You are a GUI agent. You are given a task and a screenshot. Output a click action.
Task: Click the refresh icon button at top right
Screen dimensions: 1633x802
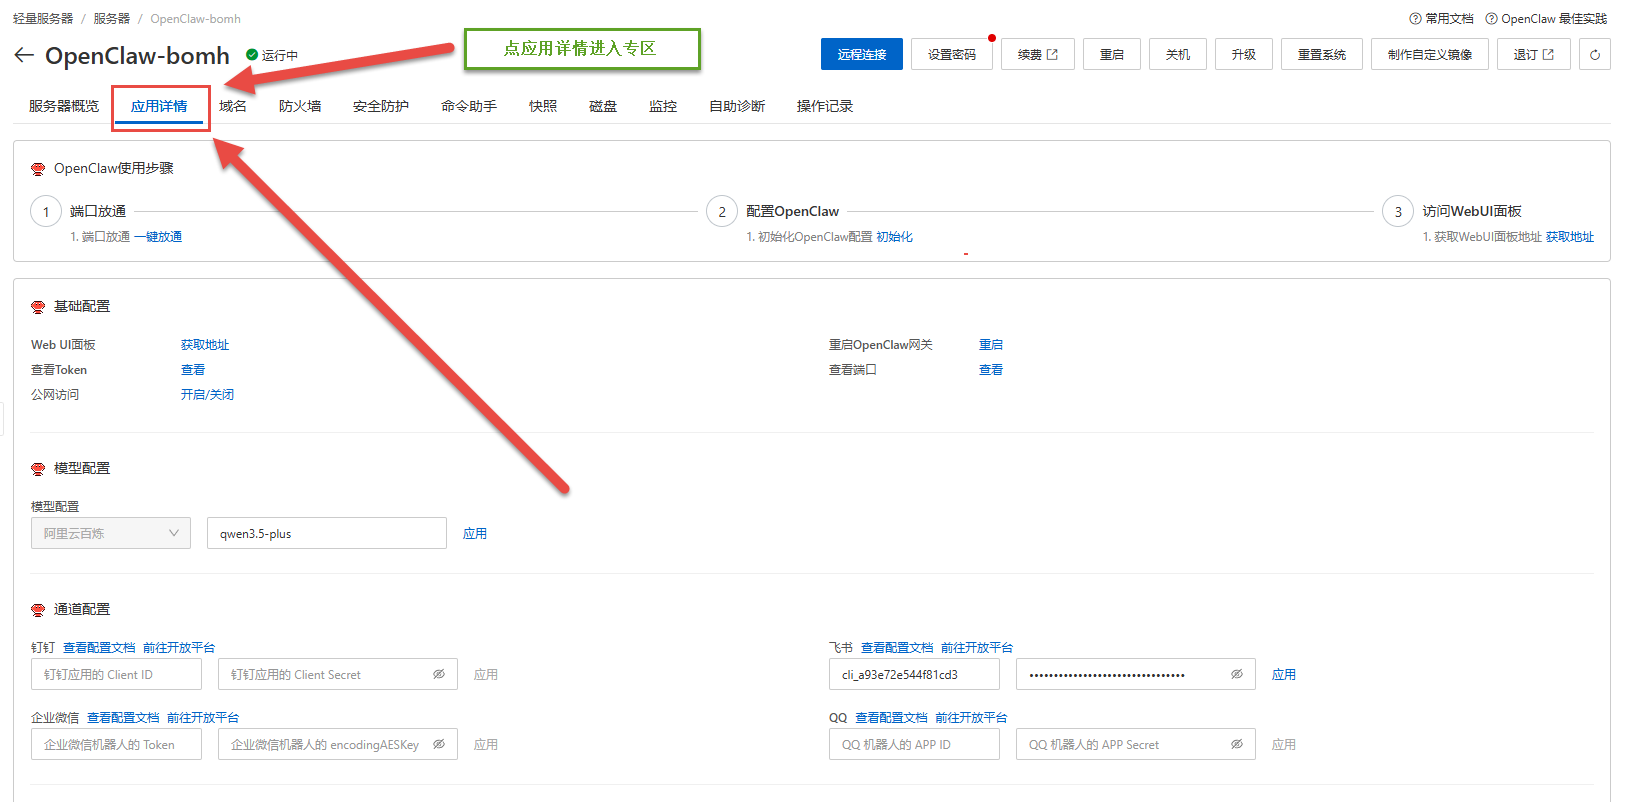1594,55
